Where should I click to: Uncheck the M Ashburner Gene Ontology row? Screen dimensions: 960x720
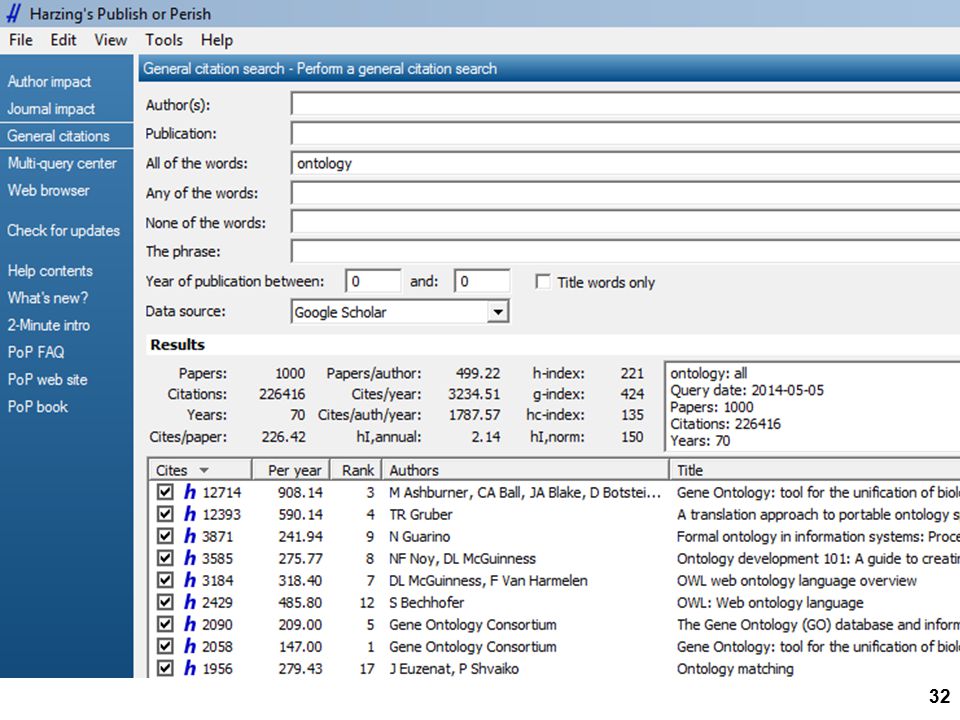click(165, 492)
